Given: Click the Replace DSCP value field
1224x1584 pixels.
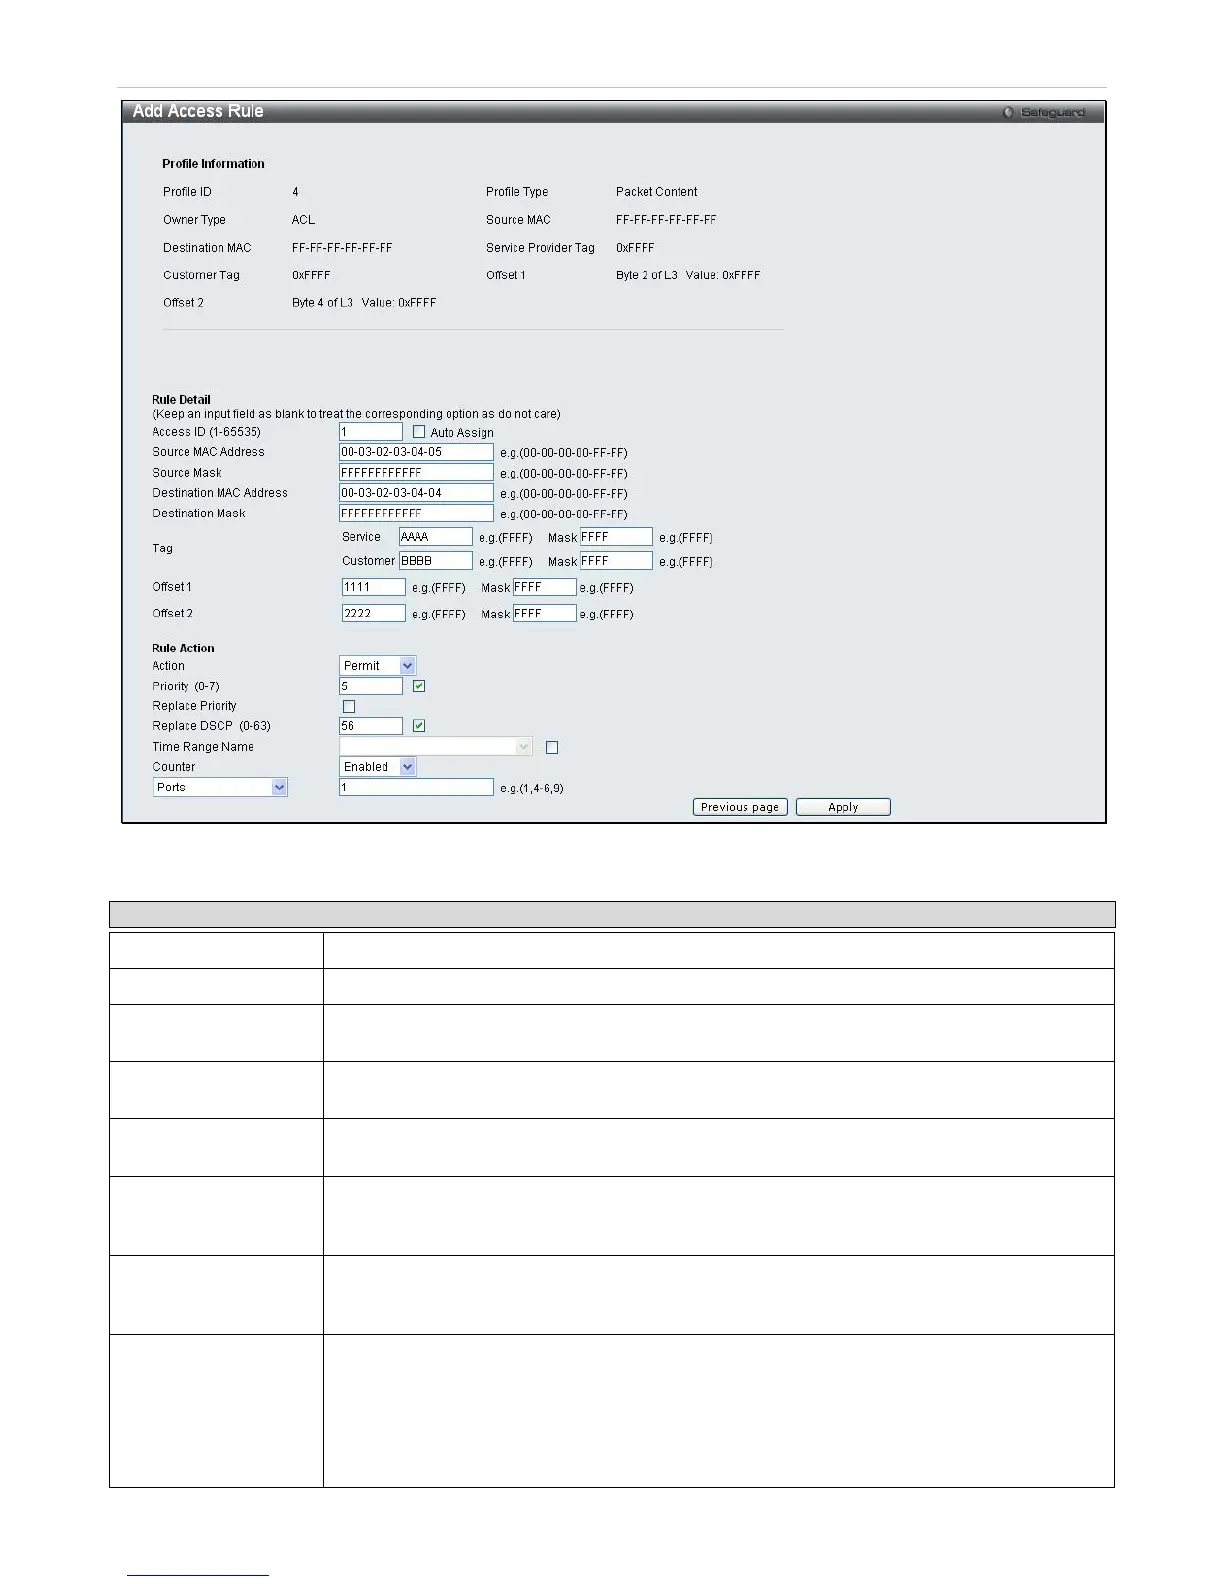Looking at the screenshot, I should (x=371, y=726).
